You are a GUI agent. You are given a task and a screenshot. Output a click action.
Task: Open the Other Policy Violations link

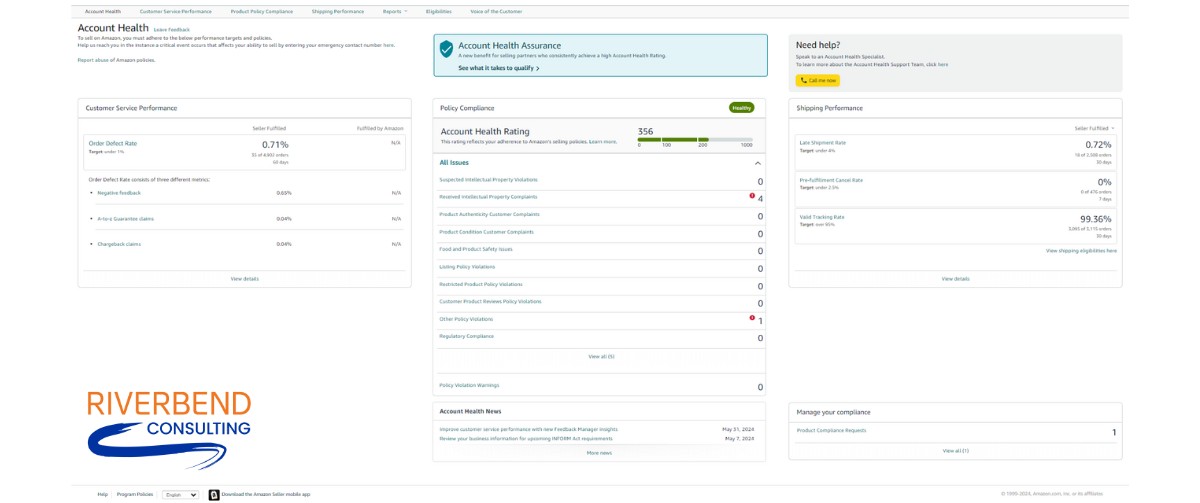(x=466, y=319)
